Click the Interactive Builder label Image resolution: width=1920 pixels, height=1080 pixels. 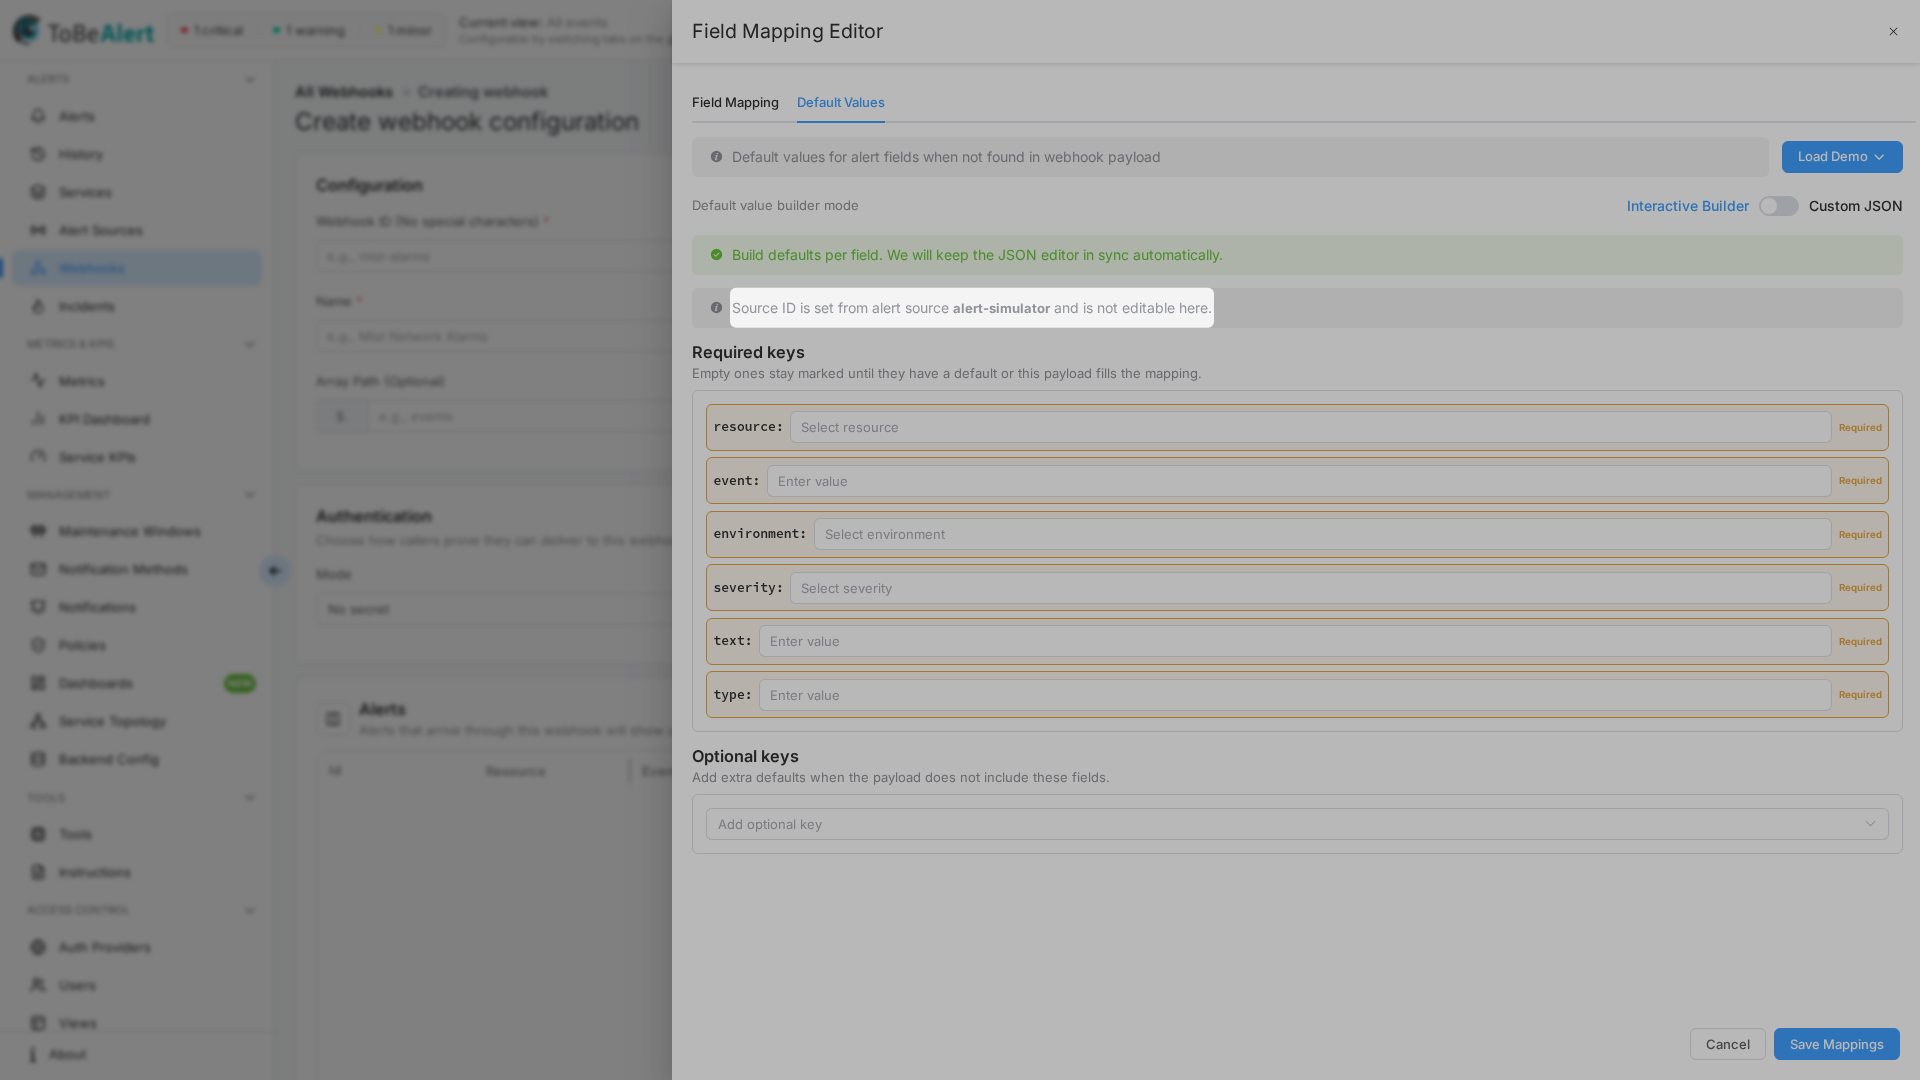coord(1688,206)
